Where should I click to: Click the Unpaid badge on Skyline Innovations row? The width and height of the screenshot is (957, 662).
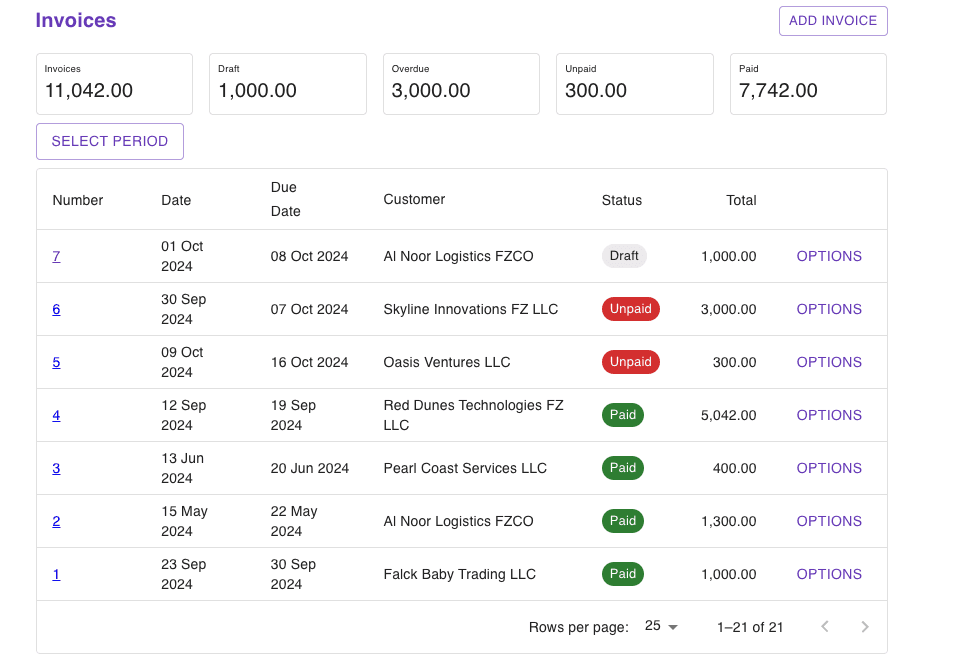click(630, 309)
